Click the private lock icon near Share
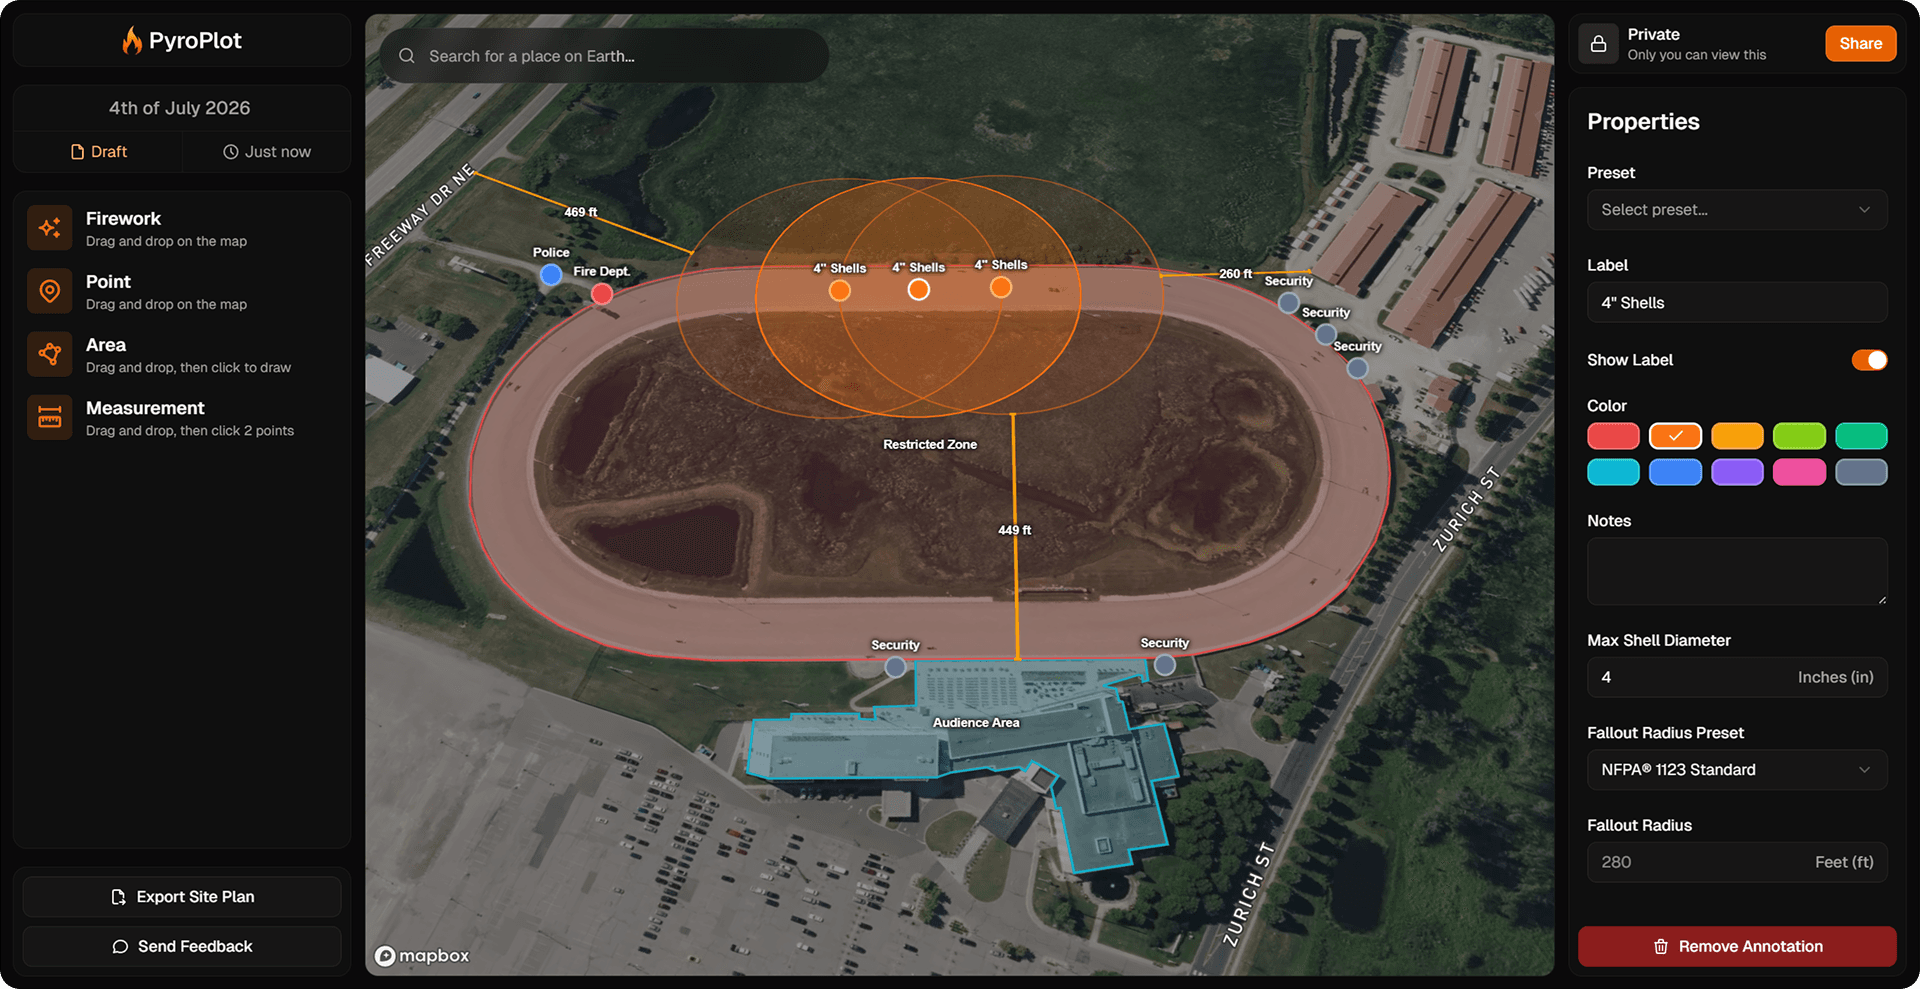Image resolution: width=1920 pixels, height=989 pixels. (1598, 43)
